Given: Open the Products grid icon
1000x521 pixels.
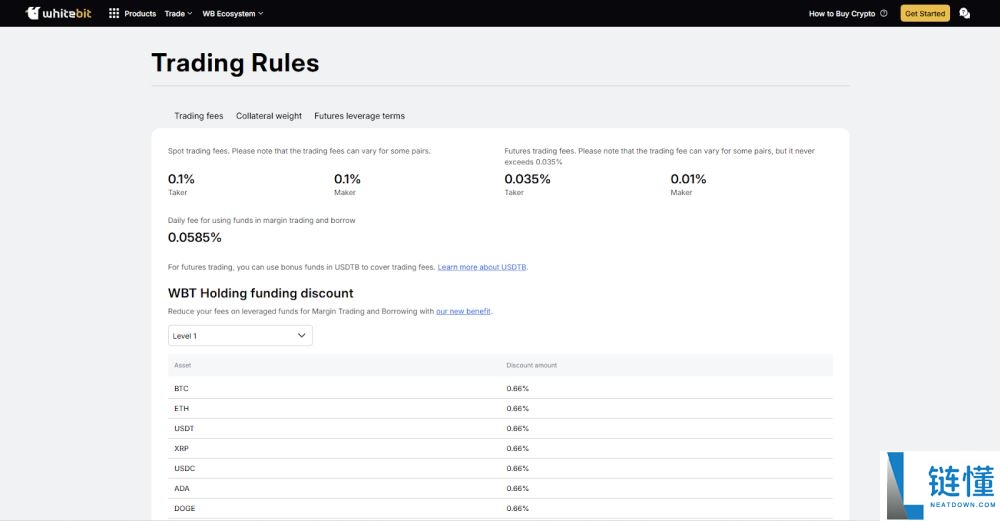Looking at the screenshot, I should (x=114, y=13).
